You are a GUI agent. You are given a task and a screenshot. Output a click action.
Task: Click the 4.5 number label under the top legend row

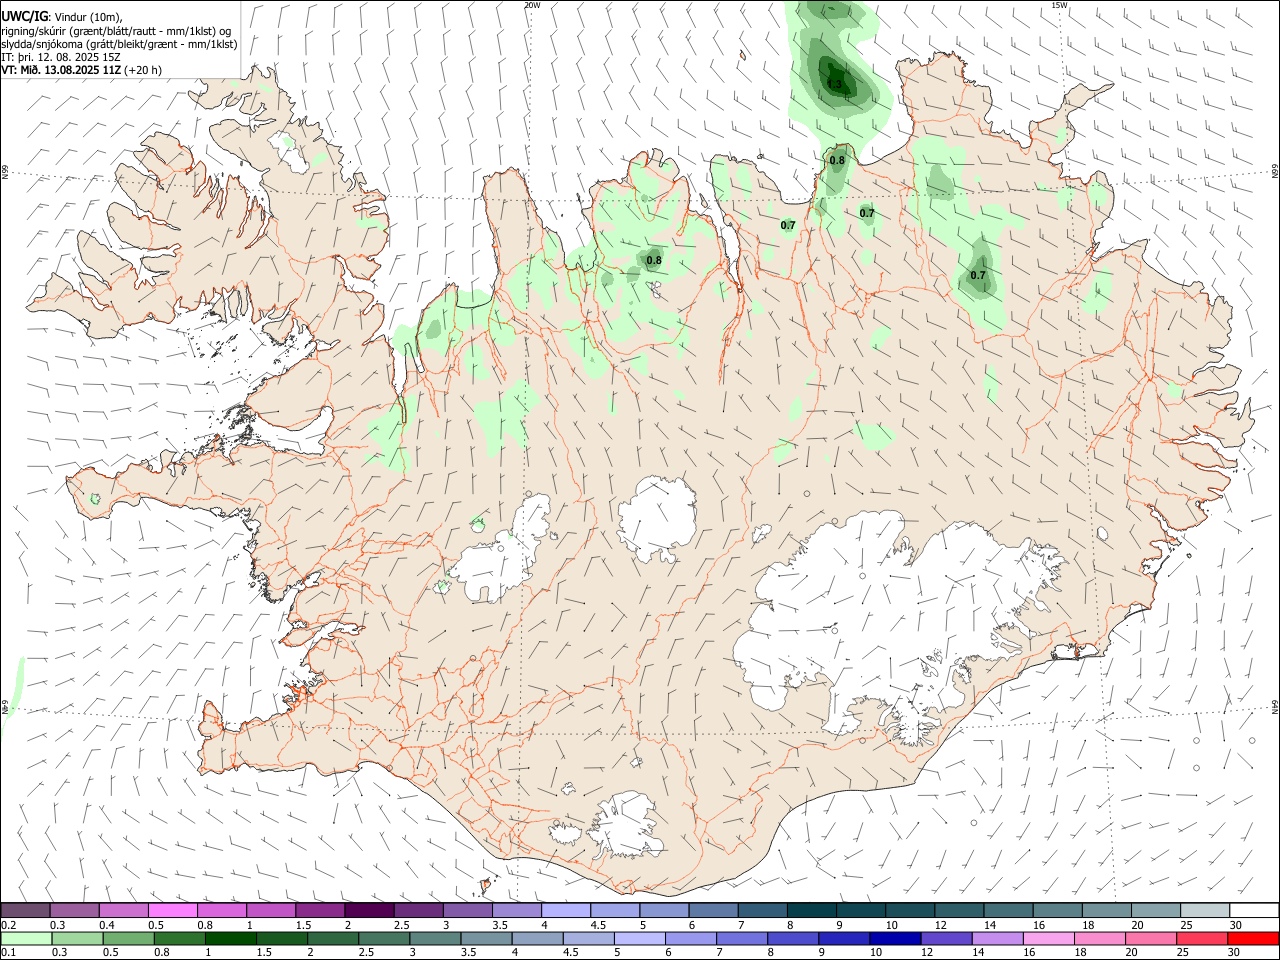point(598,925)
